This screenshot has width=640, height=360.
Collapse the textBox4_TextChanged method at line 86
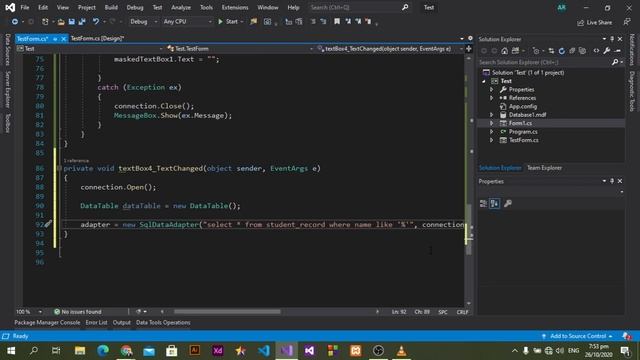[x=60, y=168]
